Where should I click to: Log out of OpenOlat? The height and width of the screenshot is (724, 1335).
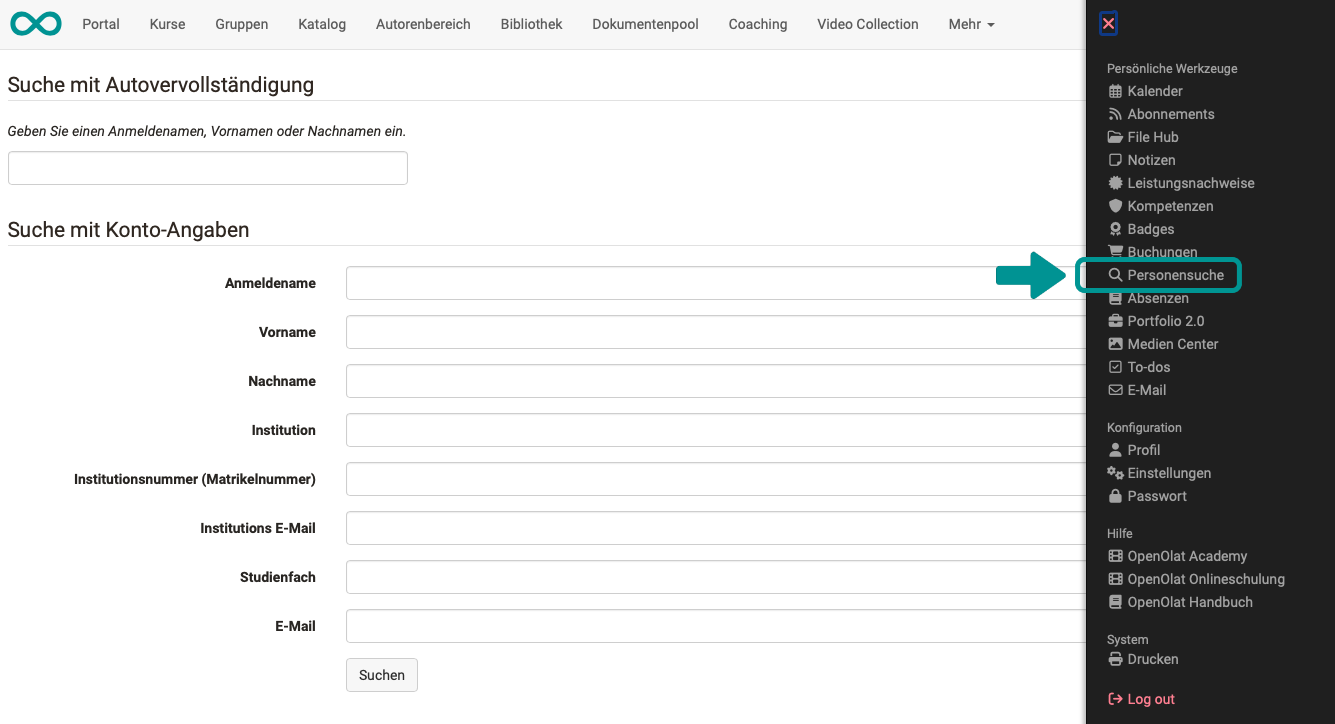[x=1150, y=699]
